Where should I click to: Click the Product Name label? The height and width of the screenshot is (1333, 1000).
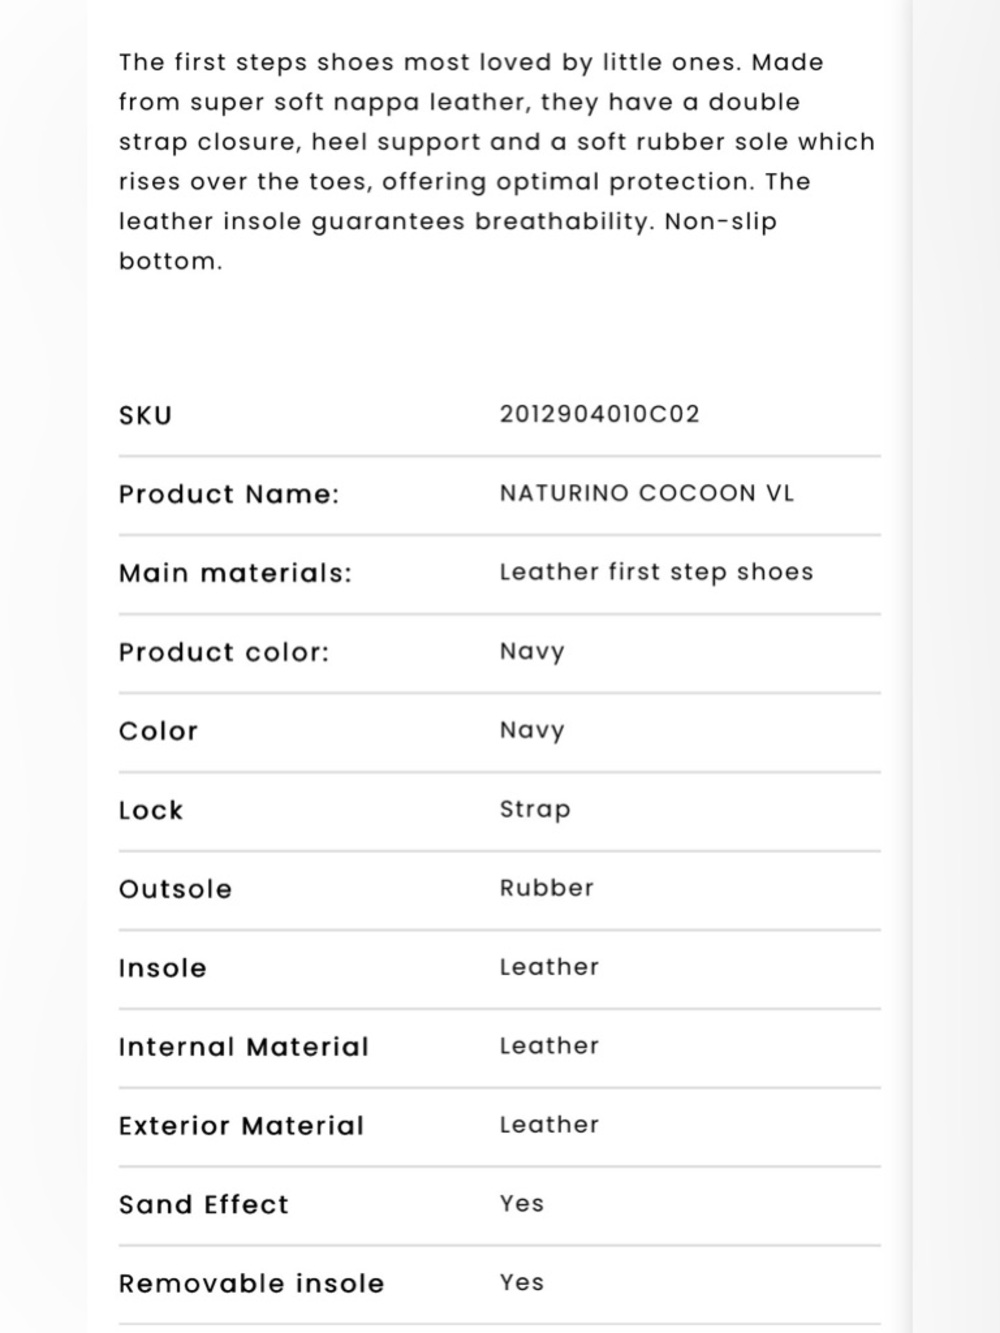tap(229, 494)
